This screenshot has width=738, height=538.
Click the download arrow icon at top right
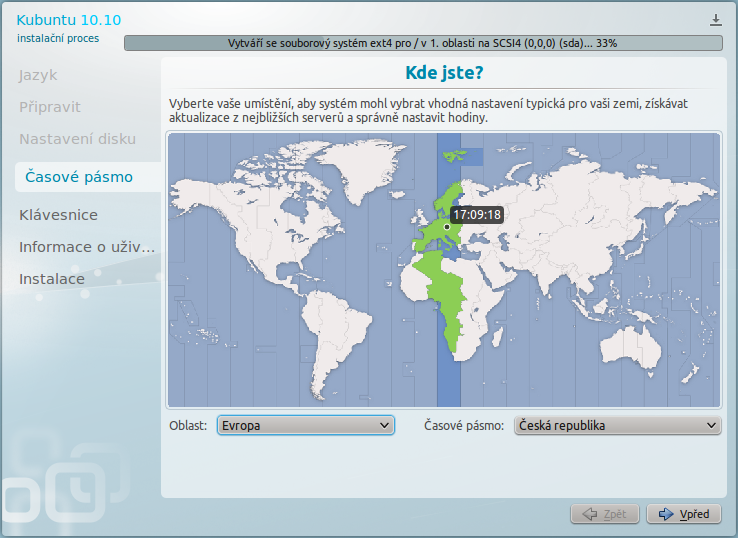pos(715,20)
